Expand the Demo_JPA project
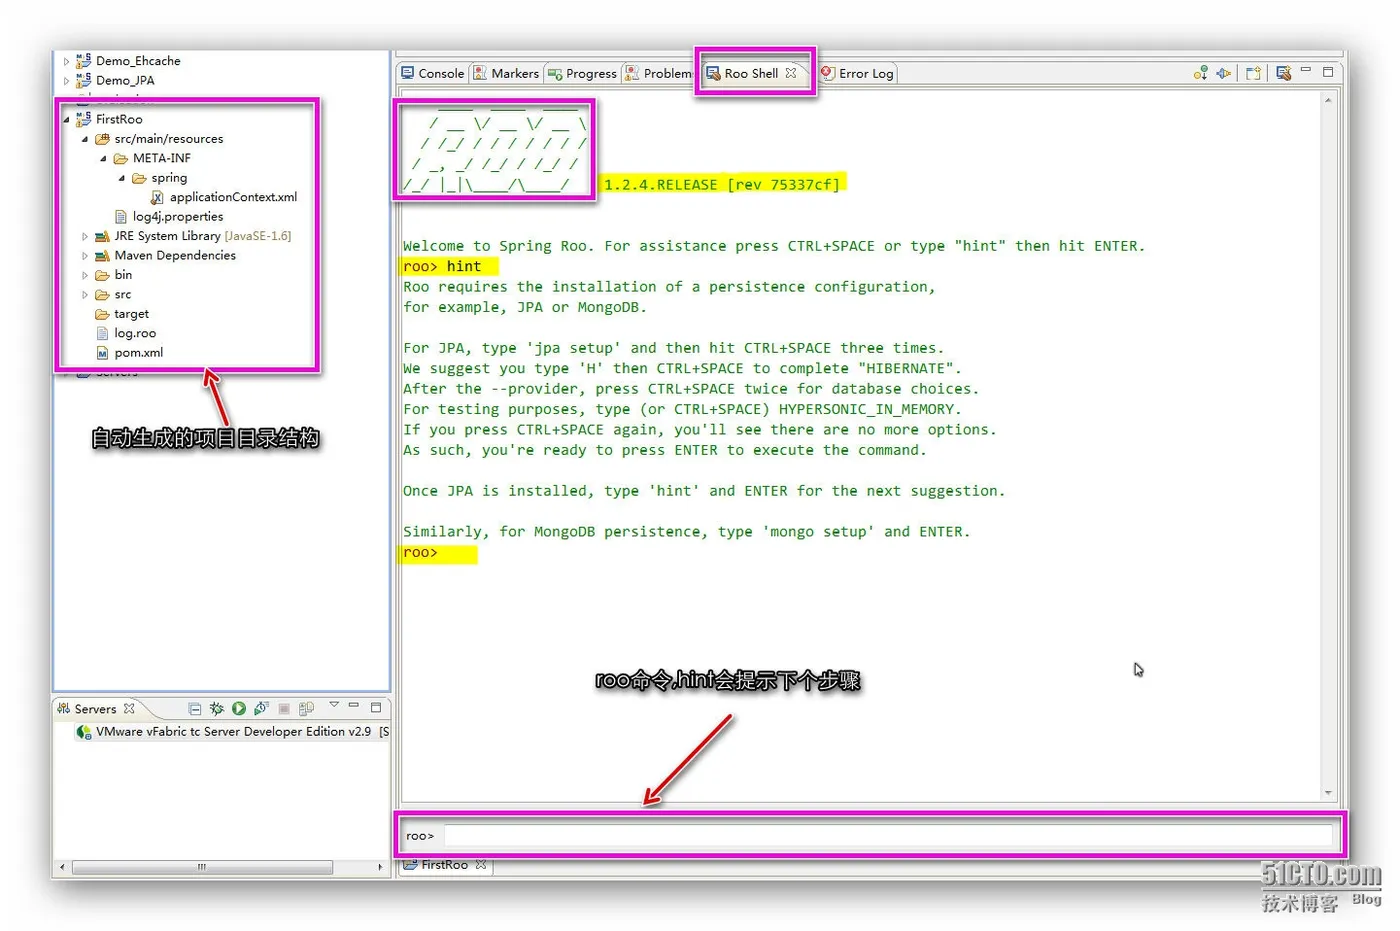 coord(67,81)
